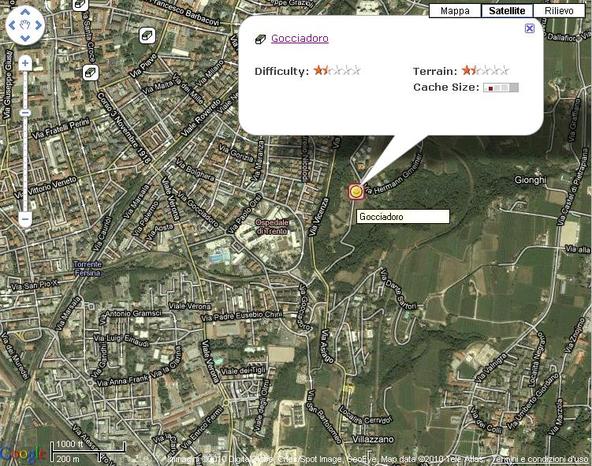
Task: Click the Google logo in the corner
Action: 23,454
